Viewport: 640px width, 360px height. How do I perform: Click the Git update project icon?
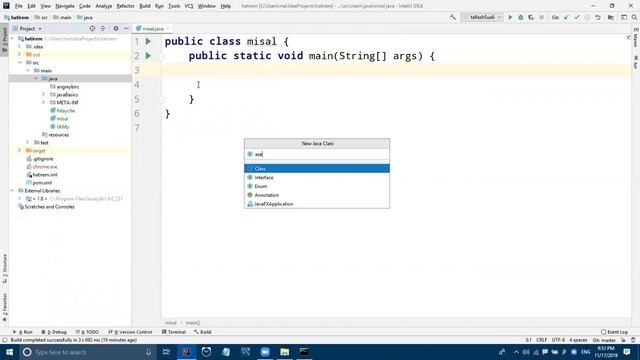click(x=566, y=18)
